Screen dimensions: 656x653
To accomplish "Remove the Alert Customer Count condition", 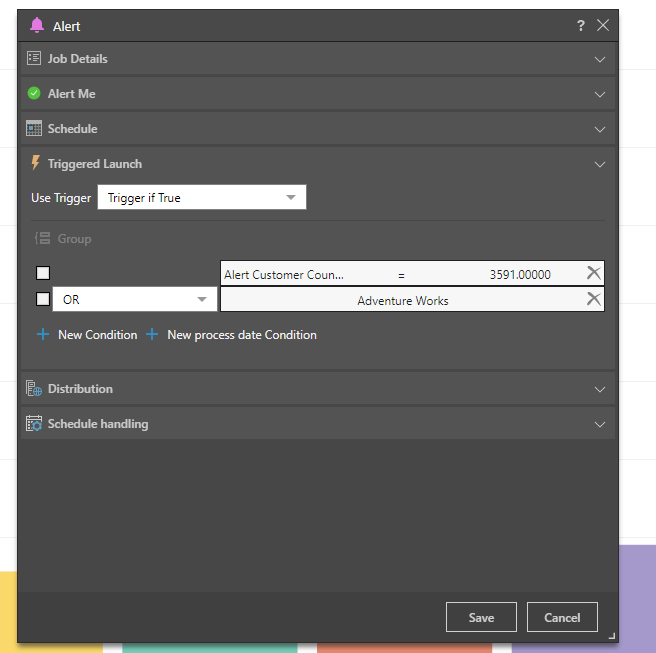I will [593, 273].
